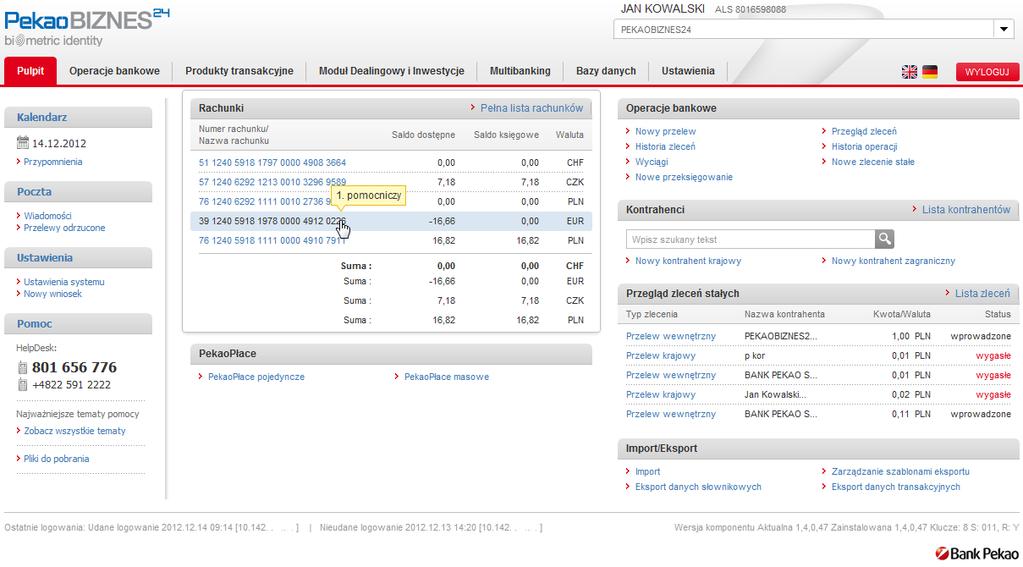Image resolution: width=1023 pixels, height=567 pixels.
Task: Click the WYLOGUJ button
Action: [x=987, y=72]
